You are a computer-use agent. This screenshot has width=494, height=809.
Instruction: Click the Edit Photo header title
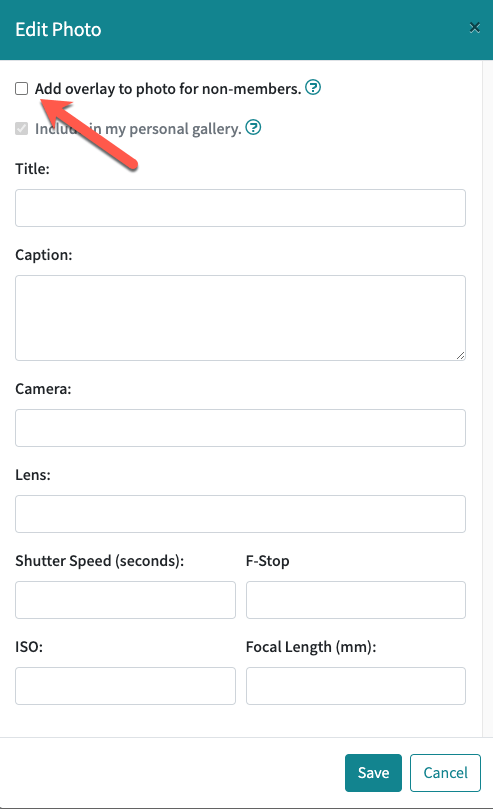58,29
